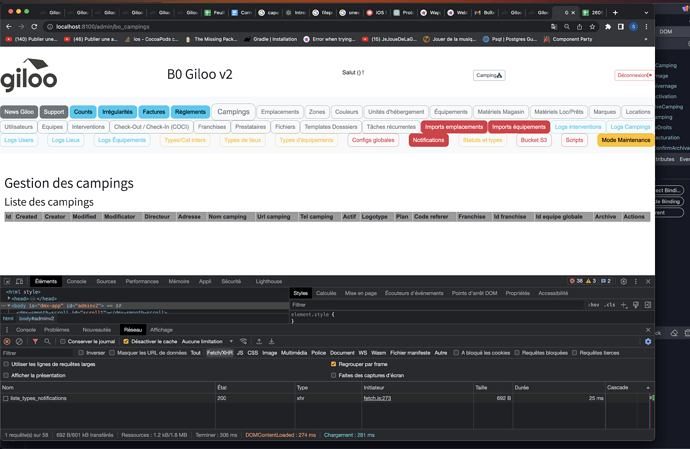Click the '.cls' toggle in styles pane

pos(609,305)
